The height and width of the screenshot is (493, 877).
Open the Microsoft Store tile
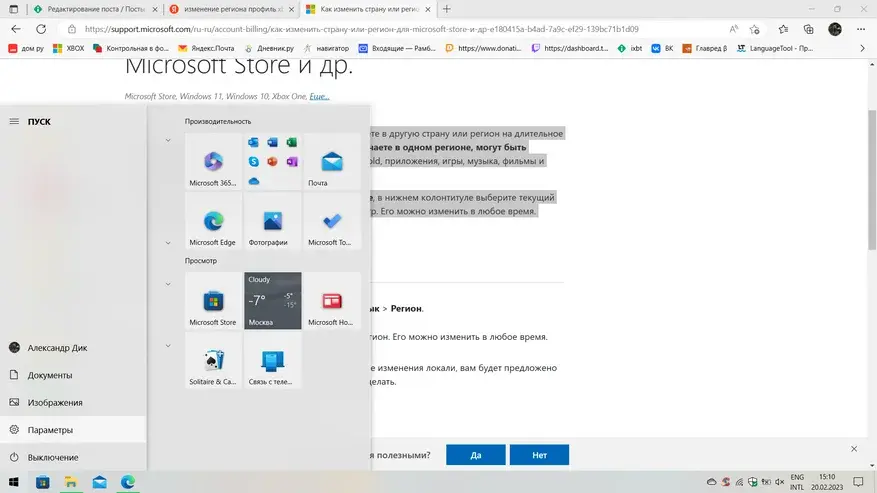(213, 301)
